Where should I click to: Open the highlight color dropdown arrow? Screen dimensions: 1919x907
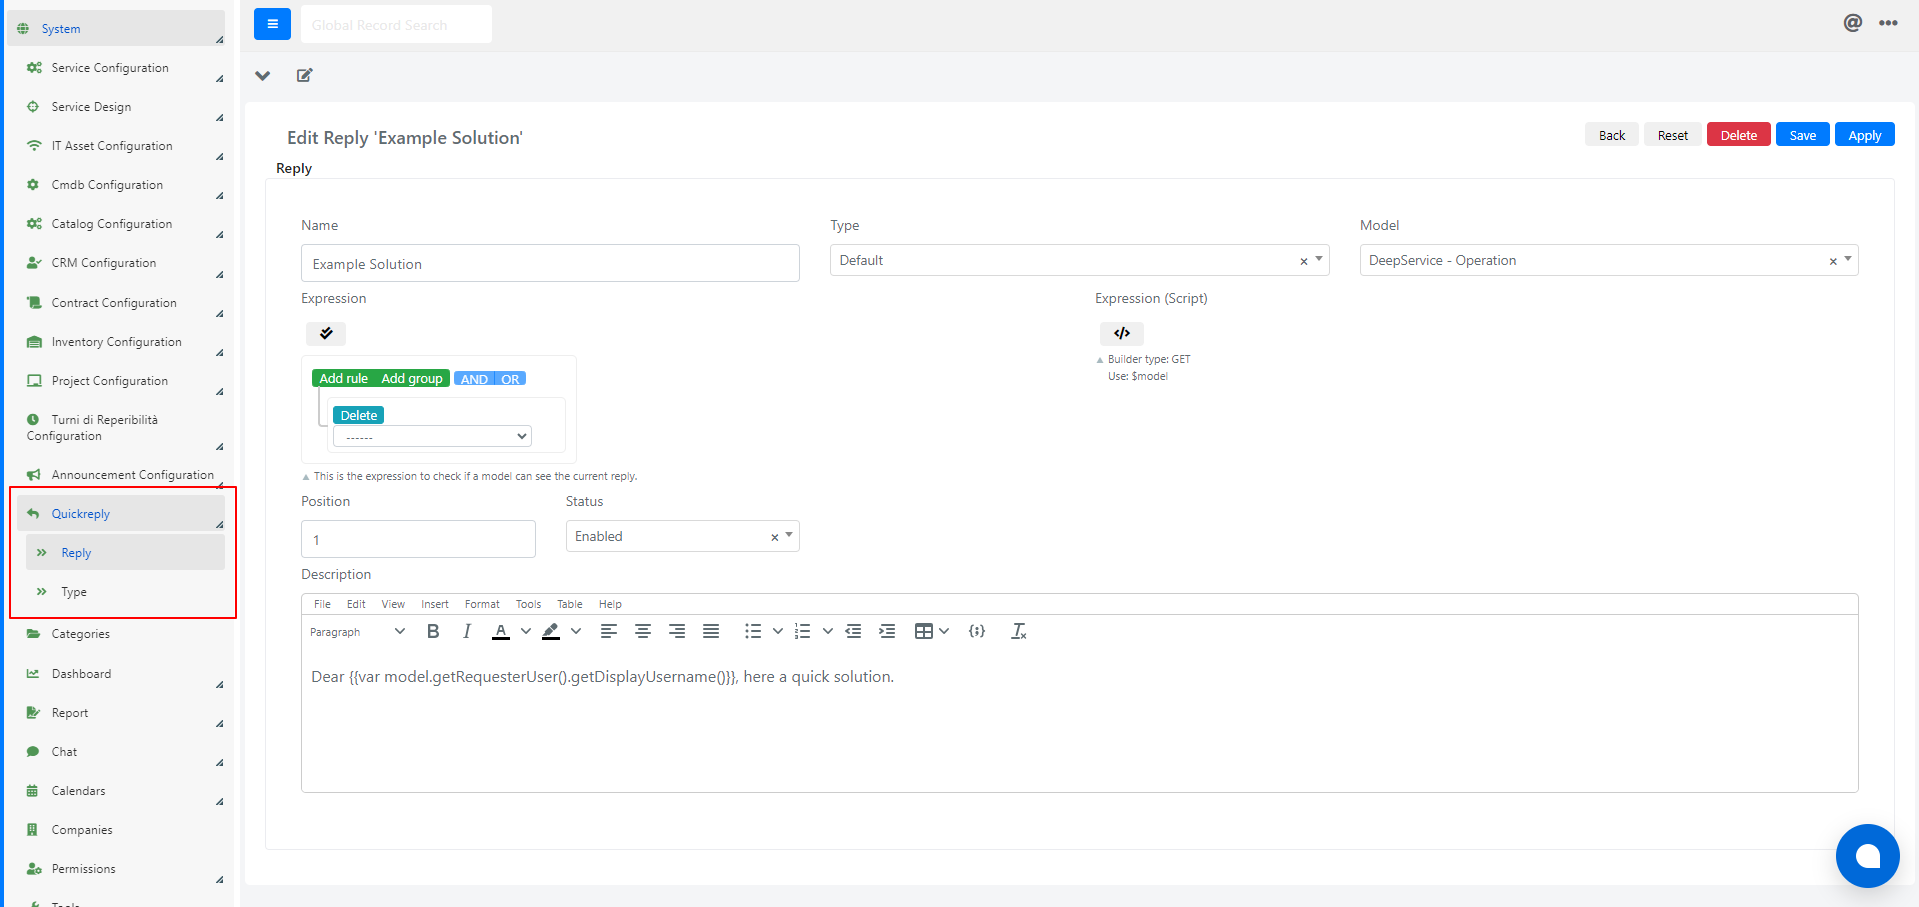click(x=576, y=631)
